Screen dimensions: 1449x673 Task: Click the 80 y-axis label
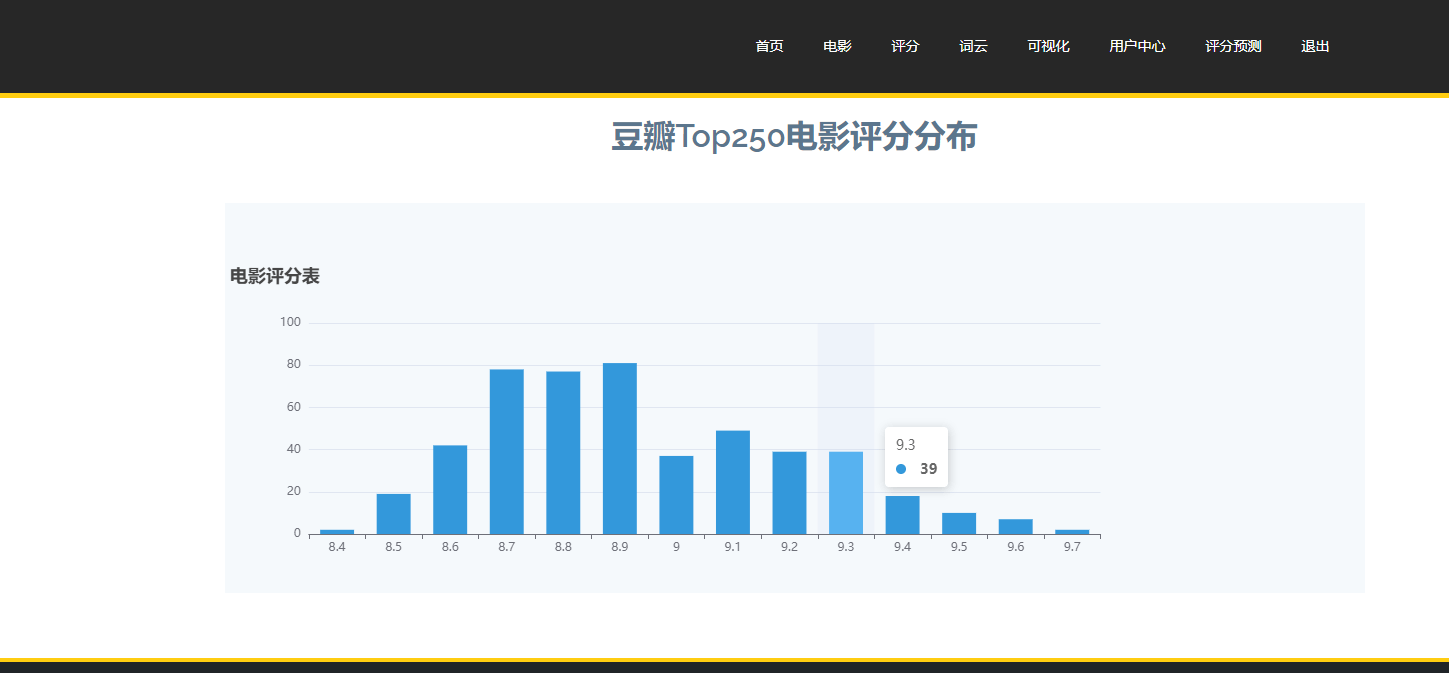pyautogui.click(x=293, y=364)
